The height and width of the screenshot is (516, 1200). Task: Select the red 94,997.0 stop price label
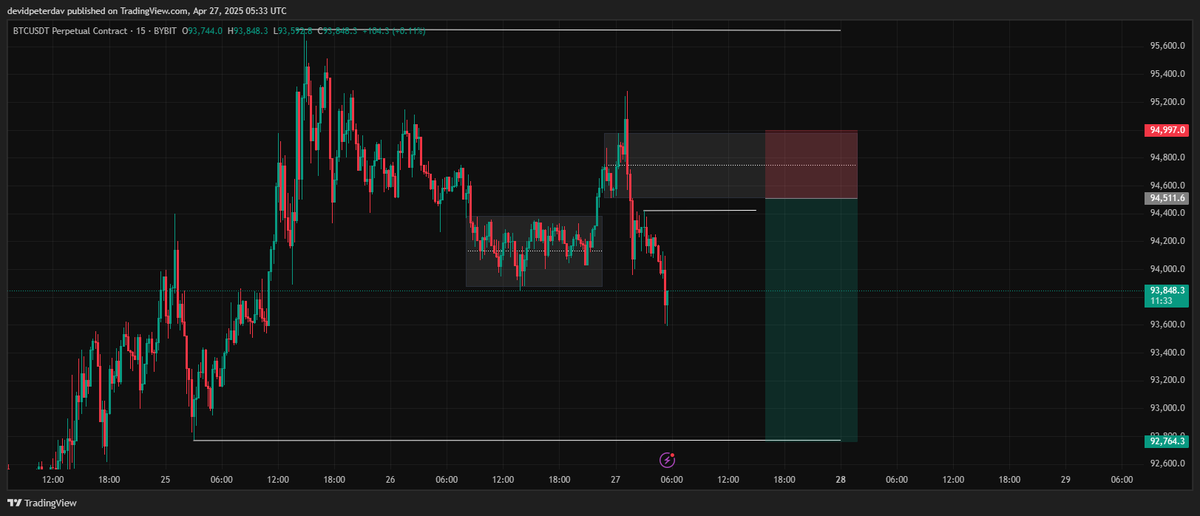point(1168,130)
